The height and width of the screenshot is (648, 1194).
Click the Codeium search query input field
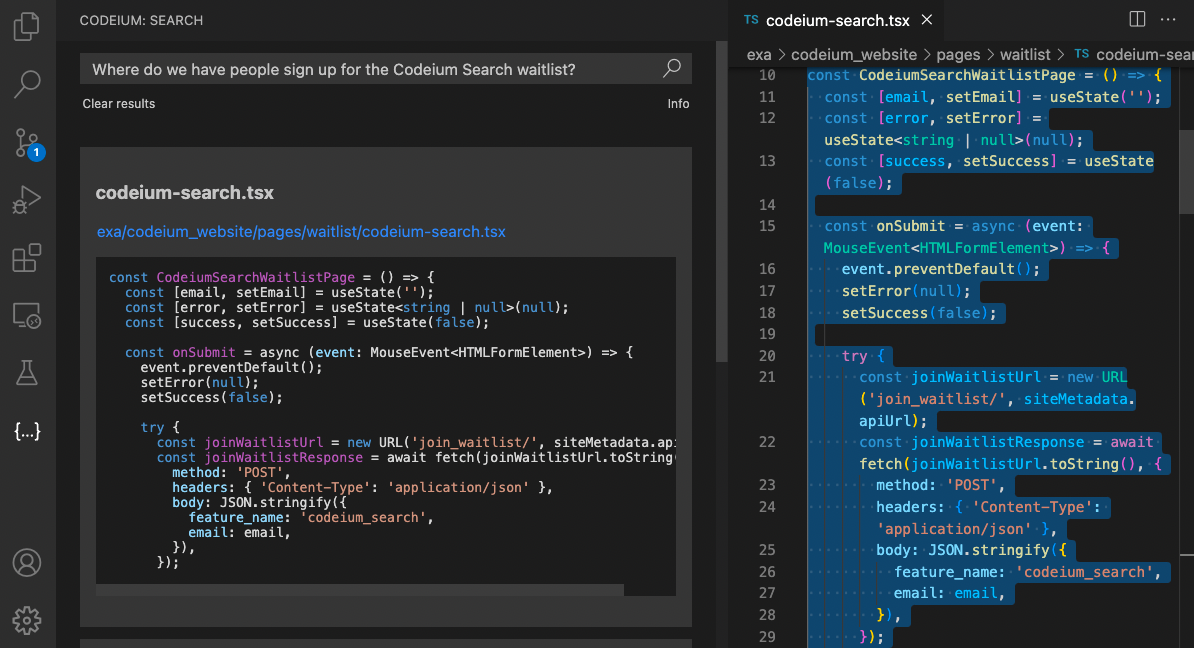click(x=370, y=69)
